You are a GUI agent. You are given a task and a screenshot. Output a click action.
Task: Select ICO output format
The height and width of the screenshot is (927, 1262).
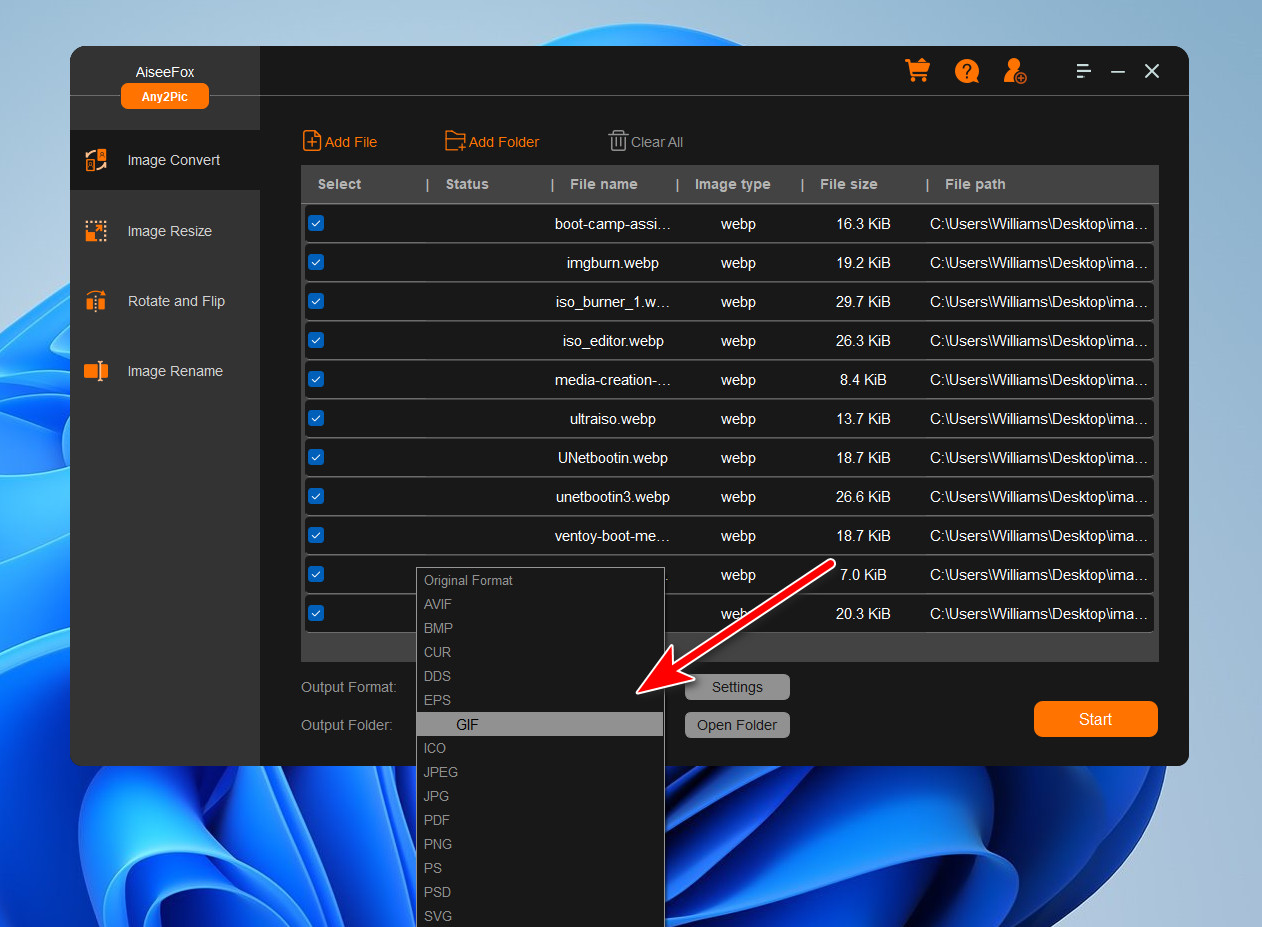540,748
